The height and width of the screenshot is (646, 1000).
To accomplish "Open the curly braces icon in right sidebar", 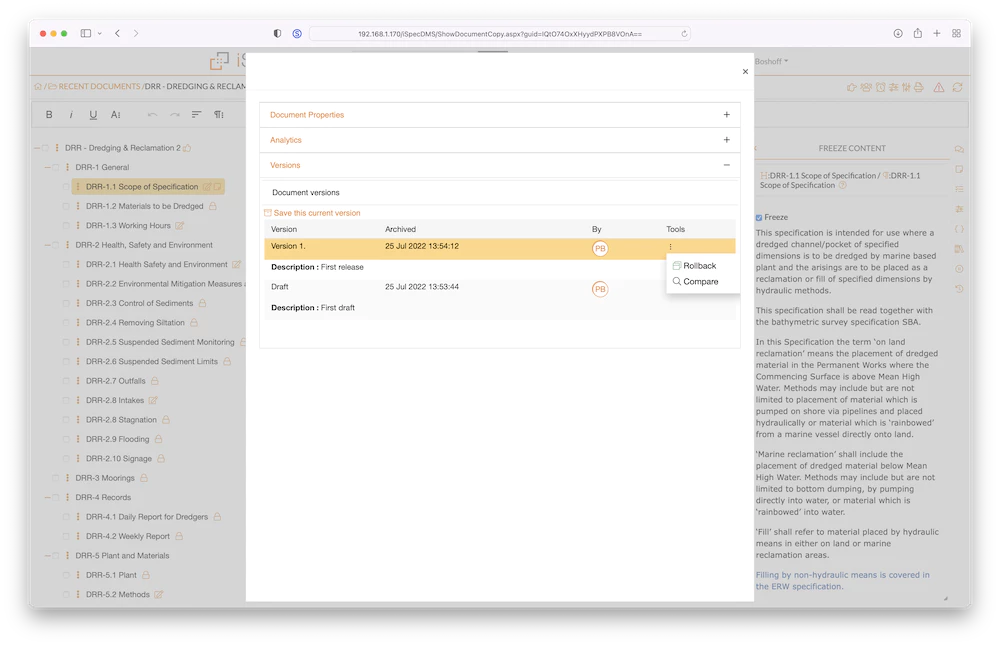I will (959, 229).
